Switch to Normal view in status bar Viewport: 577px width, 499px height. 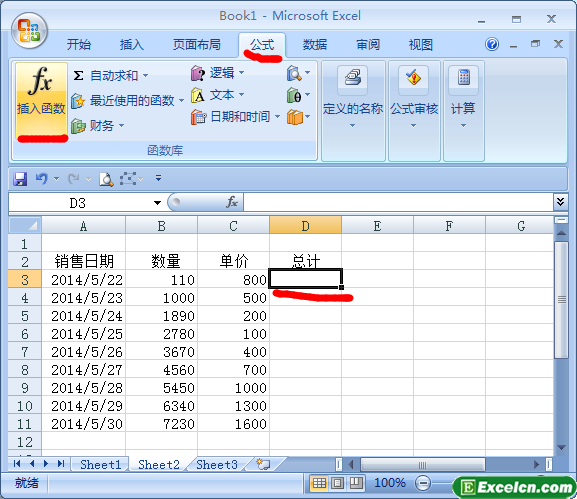pyautogui.click(x=319, y=483)
